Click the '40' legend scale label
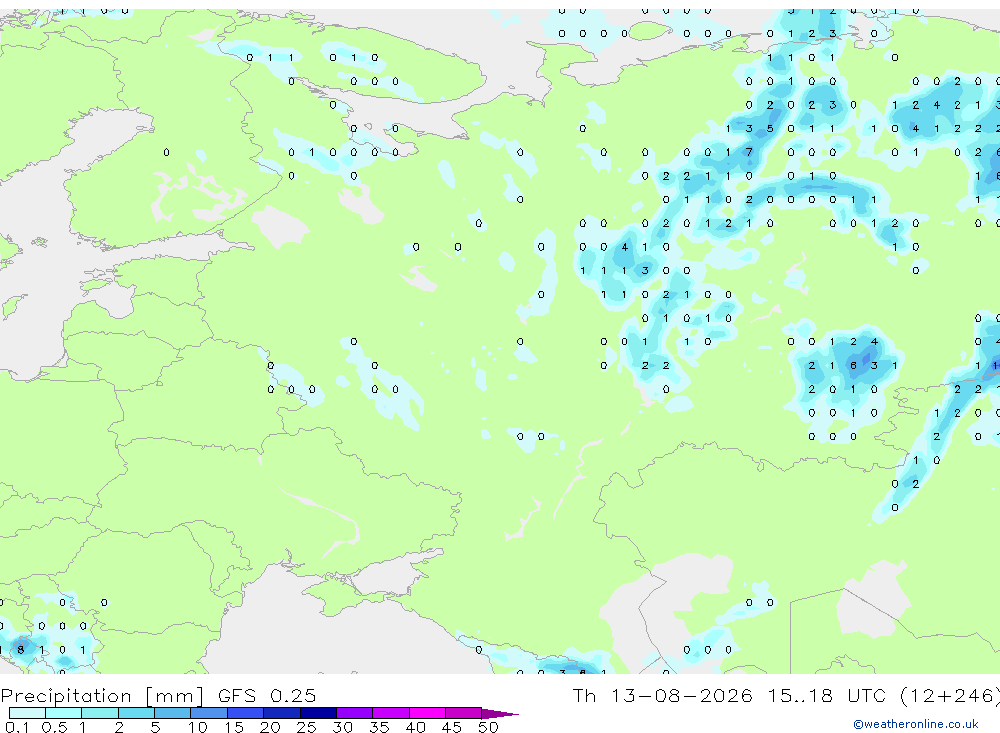This screenshot has width=1000, height=733. (415, 727)
